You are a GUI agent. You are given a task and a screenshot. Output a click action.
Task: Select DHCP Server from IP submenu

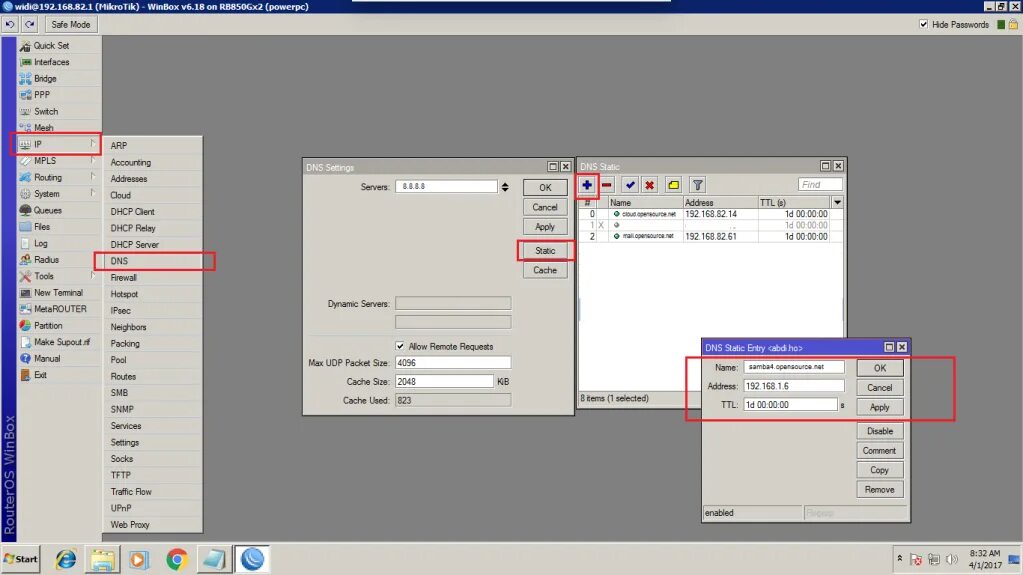(x=154, y=244)
